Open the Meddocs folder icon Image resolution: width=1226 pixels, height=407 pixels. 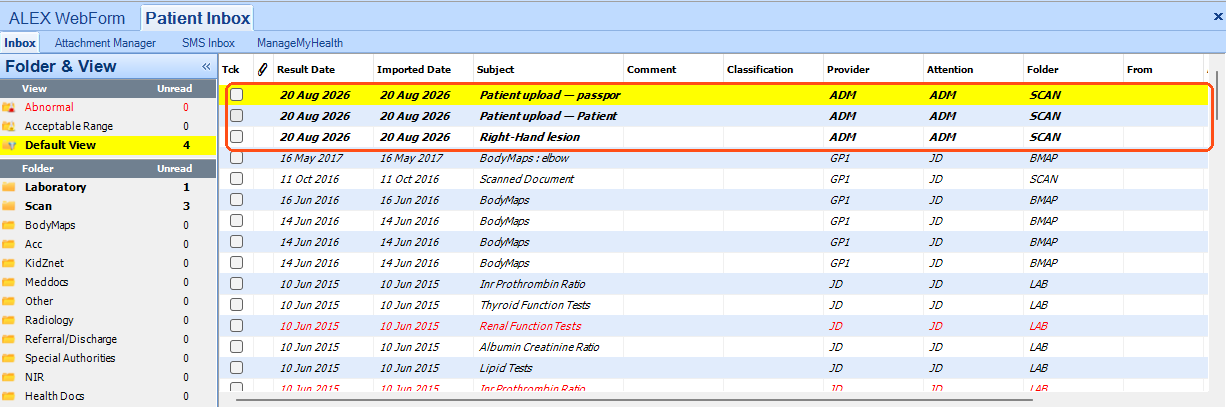9,282
